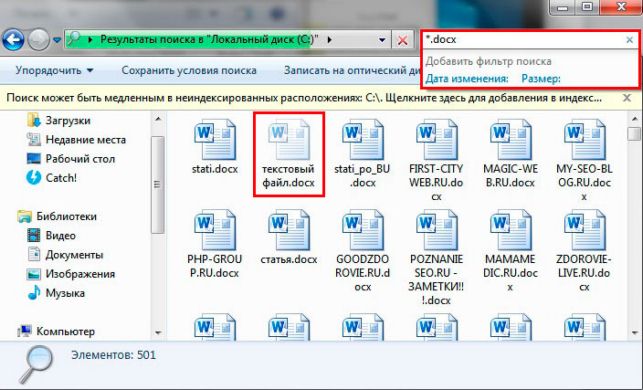Select POZNANIESEO.RU - ЗАМЕТКИ!!!.docx file
Viewport: 643px width, 390px height.
[436, 257]
